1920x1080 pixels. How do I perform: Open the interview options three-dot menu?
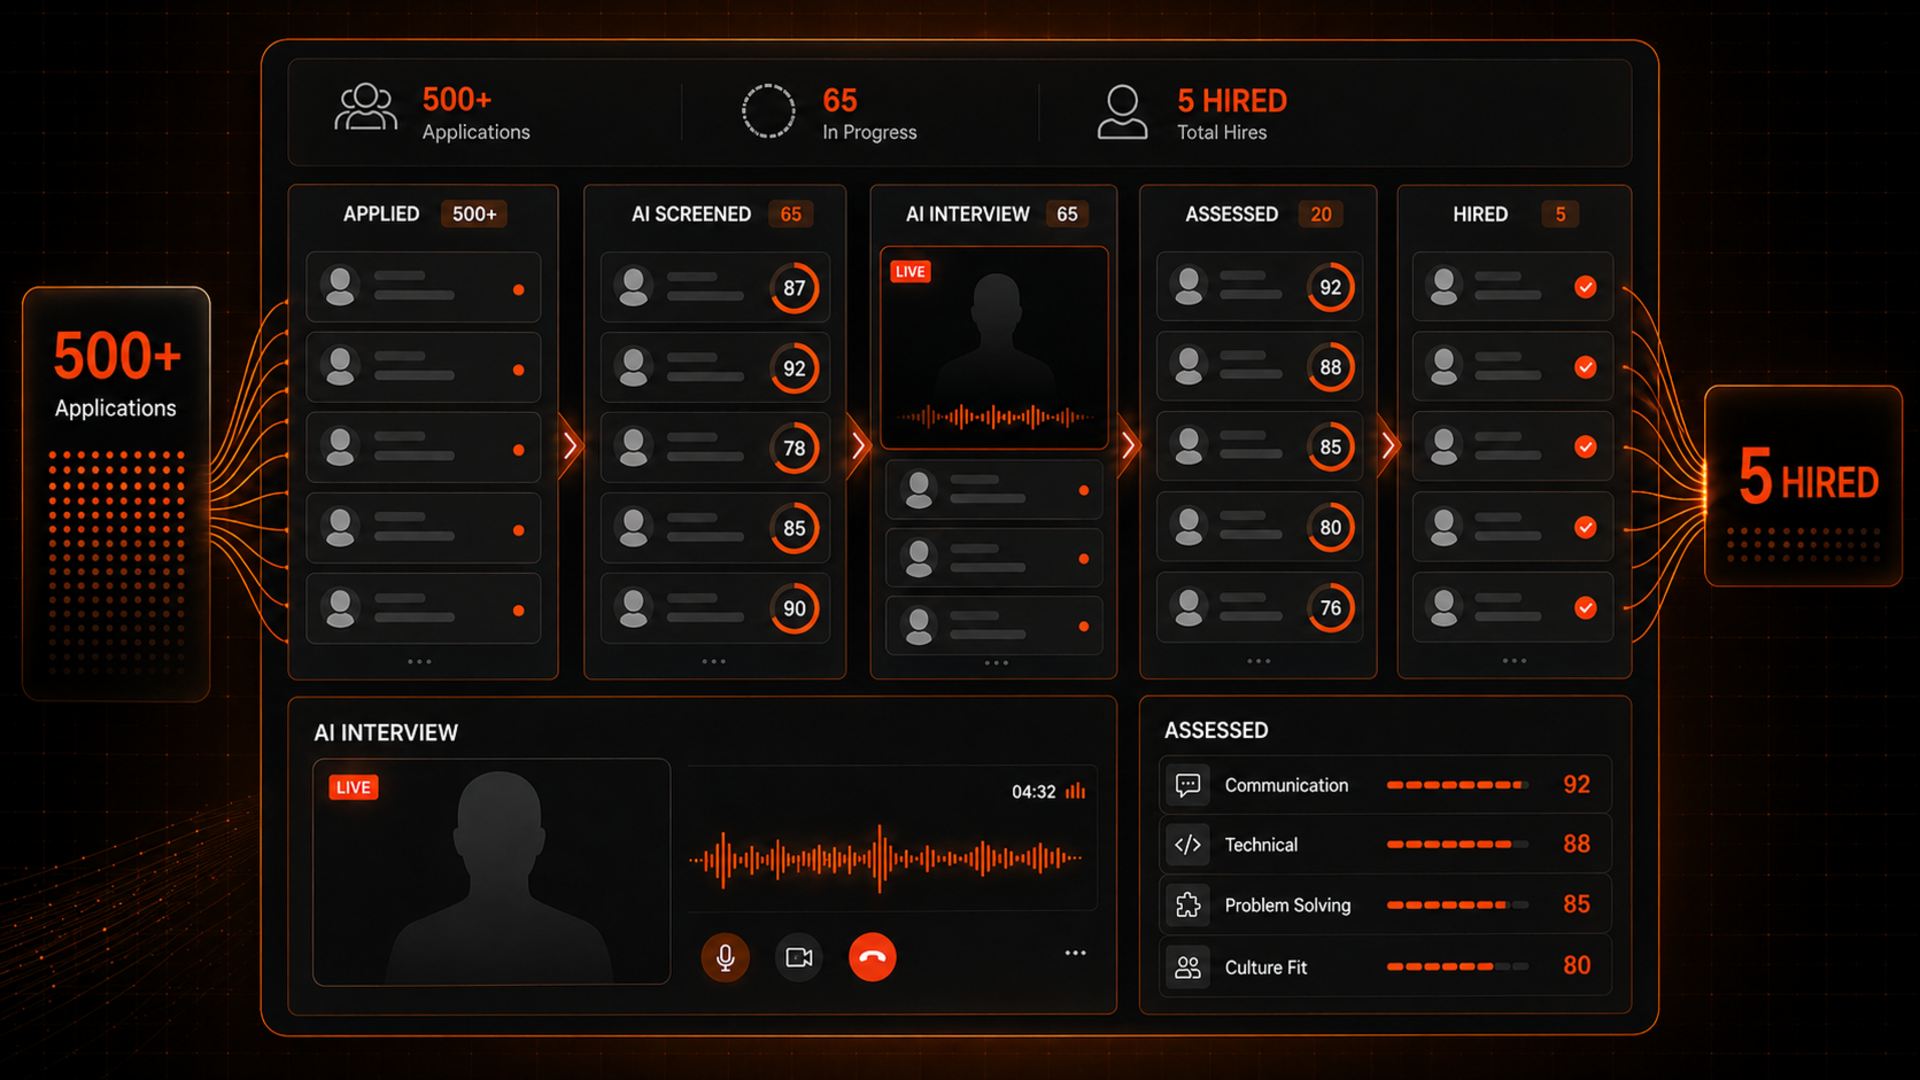[1075, 953]
